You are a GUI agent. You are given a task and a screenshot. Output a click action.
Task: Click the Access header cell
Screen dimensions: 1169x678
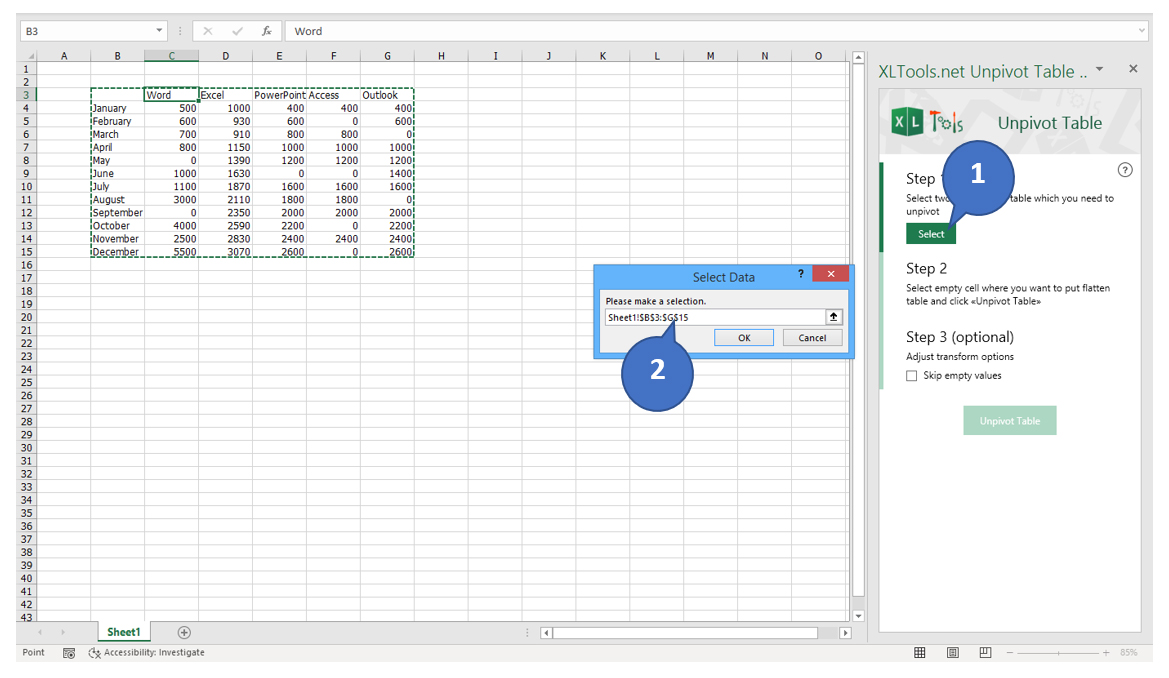333,95
